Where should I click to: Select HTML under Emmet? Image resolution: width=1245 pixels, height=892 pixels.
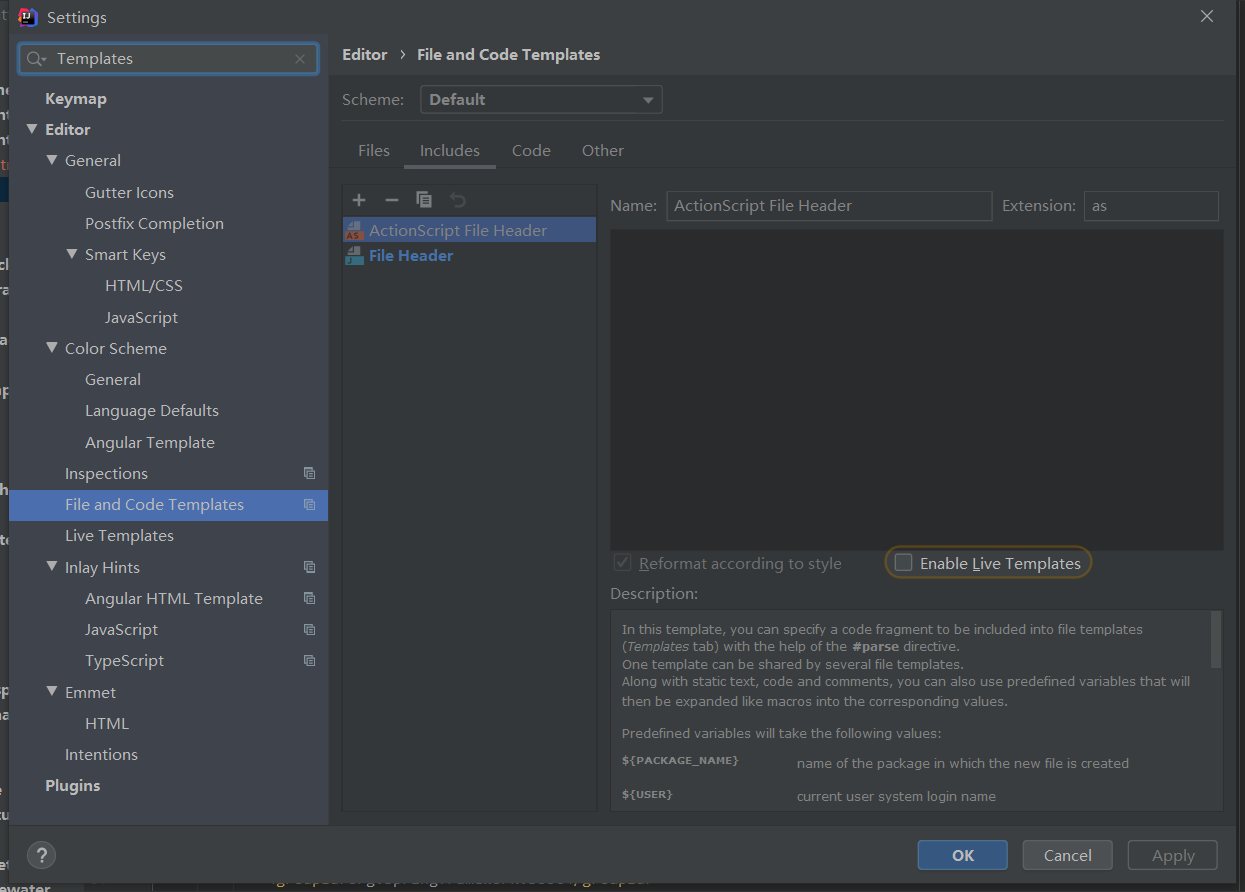pos(107,724)
